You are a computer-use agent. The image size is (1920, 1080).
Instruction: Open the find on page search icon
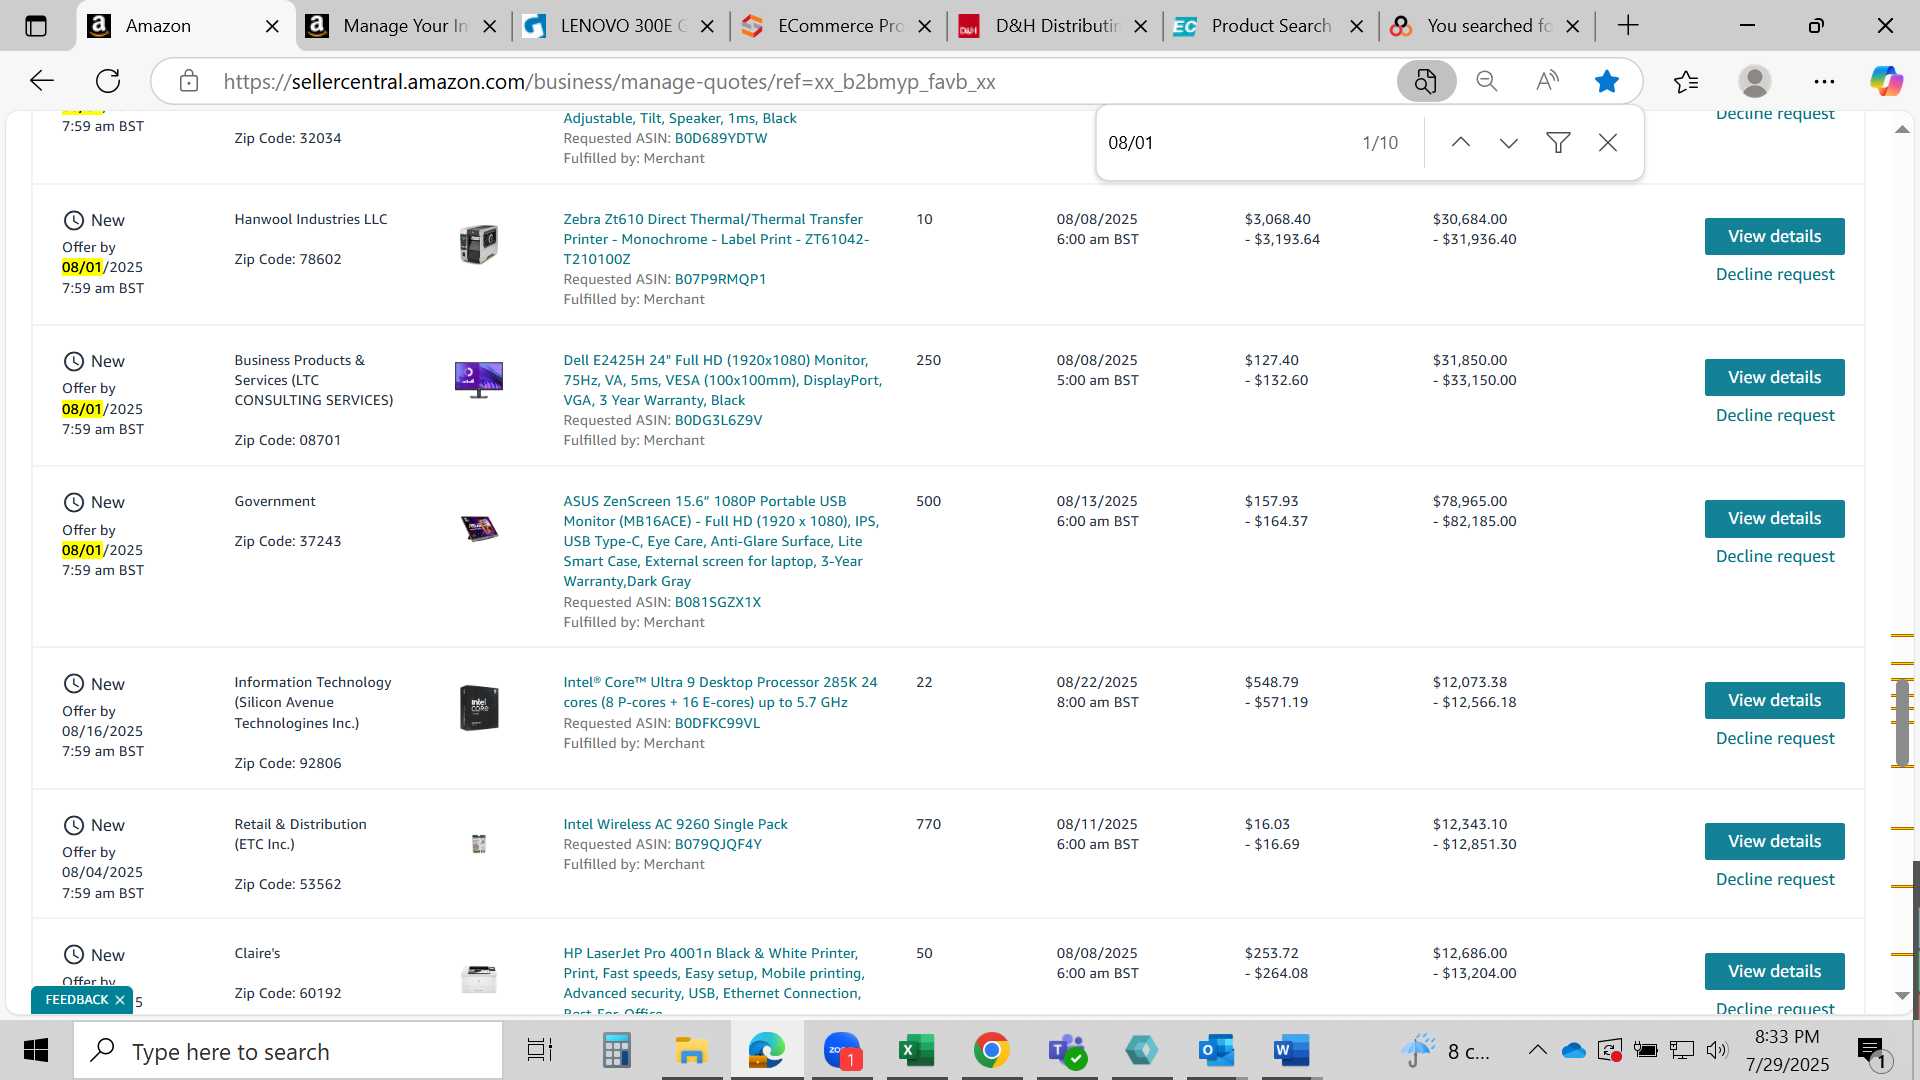coord(1426,81)
